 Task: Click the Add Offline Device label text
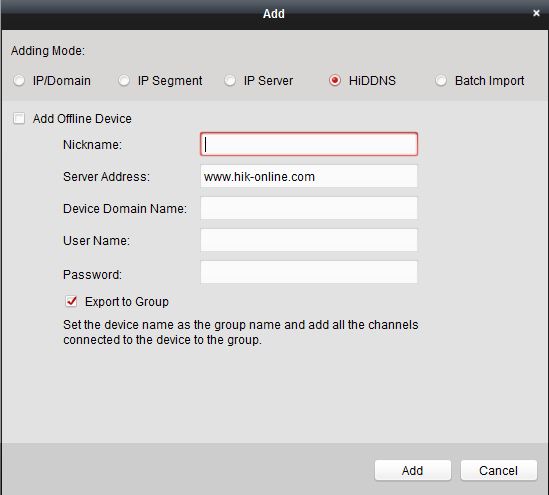[82, 119]
